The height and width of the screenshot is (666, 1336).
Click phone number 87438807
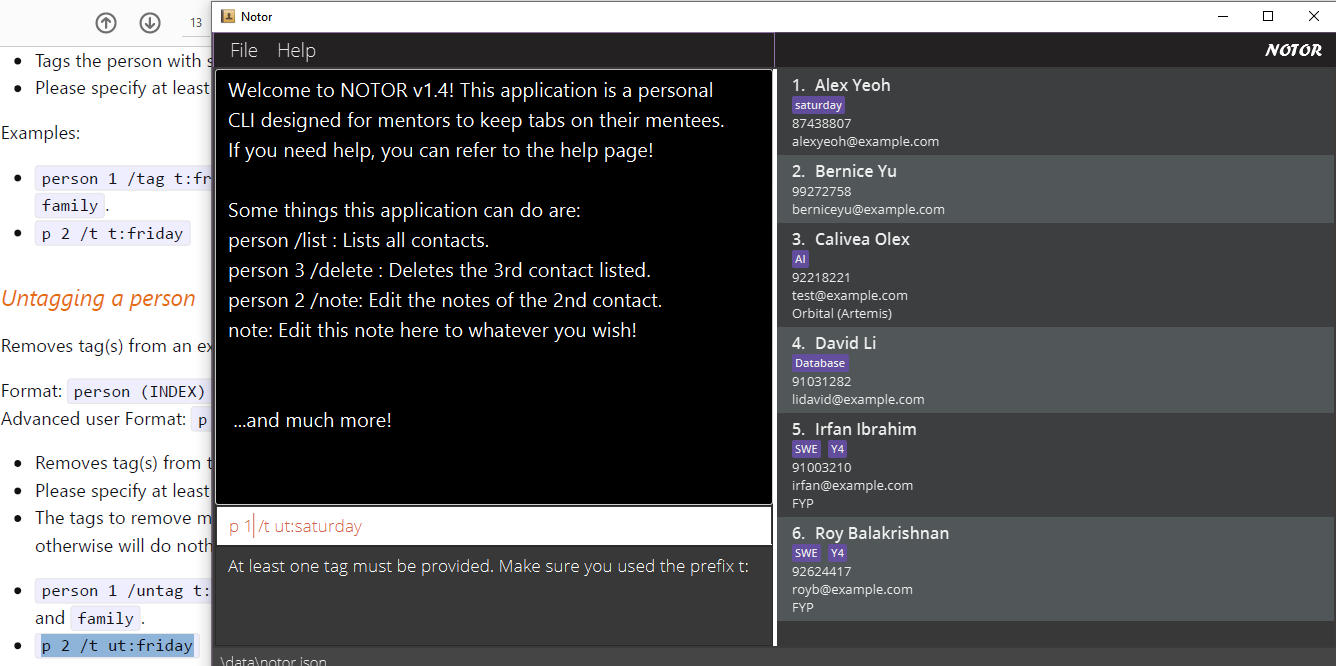coord(821,124)
